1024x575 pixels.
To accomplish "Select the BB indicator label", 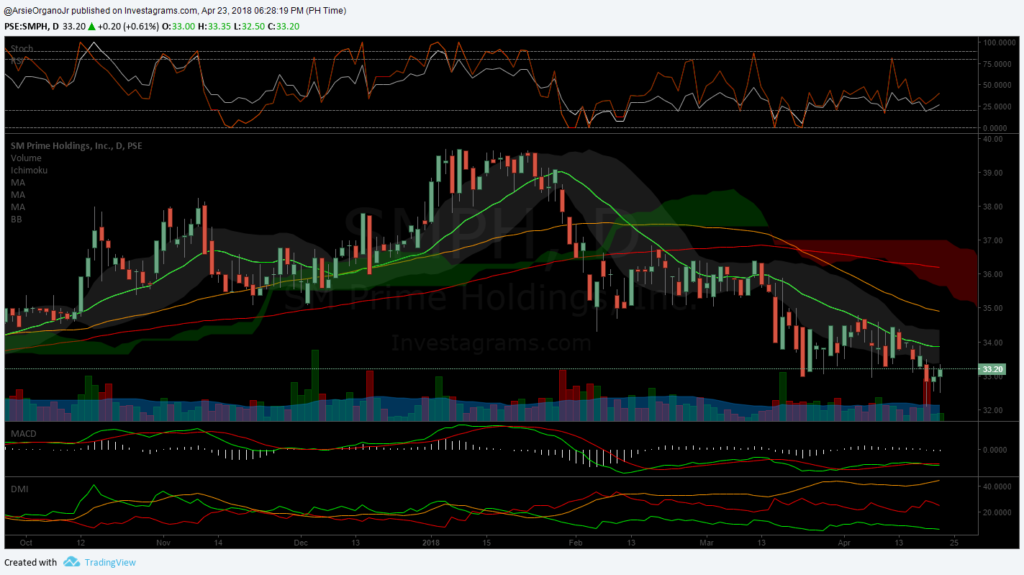I will tap(16, 220).
